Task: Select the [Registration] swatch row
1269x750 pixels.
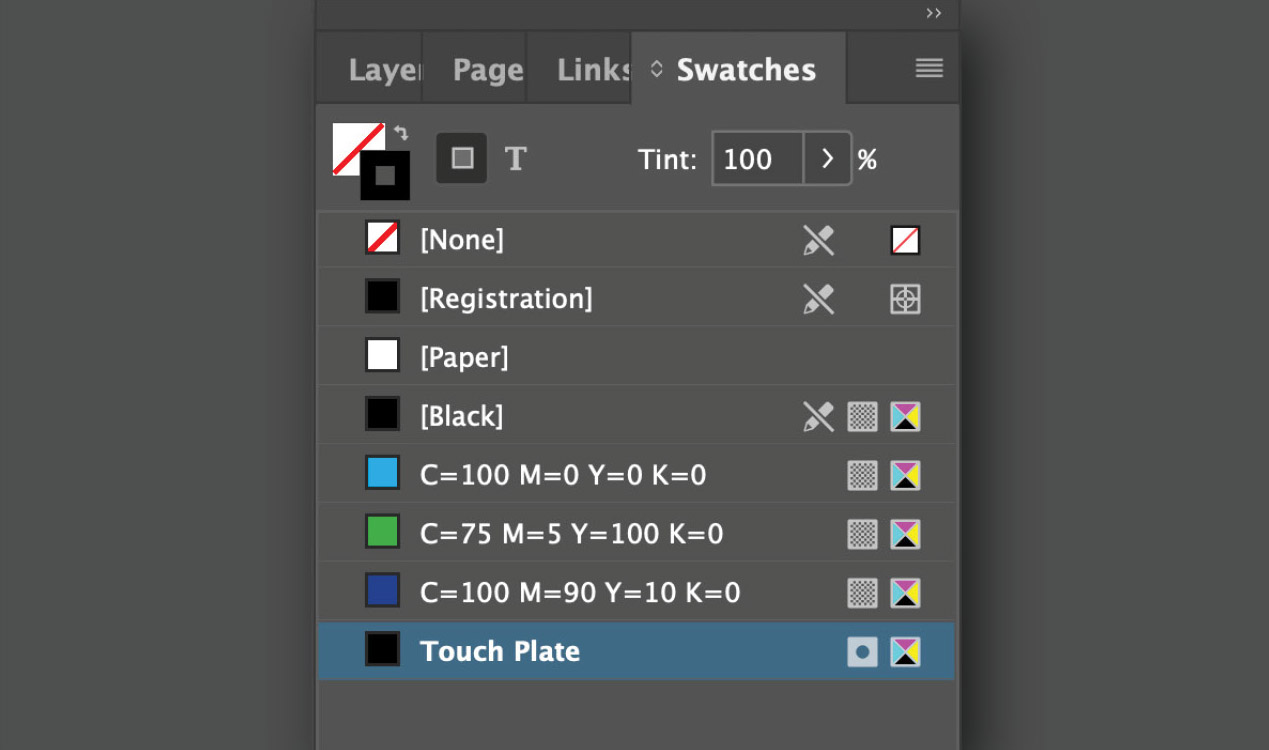Action: 636,298
